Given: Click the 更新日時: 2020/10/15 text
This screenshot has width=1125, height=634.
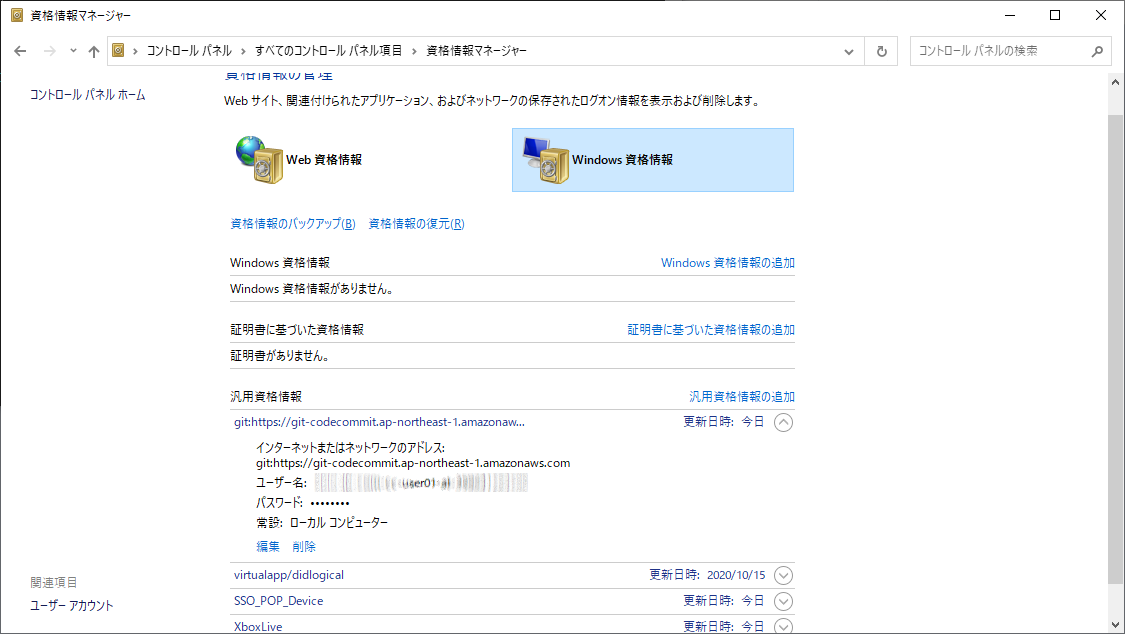Looking at the screenshot, I should click(x=707, y=575).
